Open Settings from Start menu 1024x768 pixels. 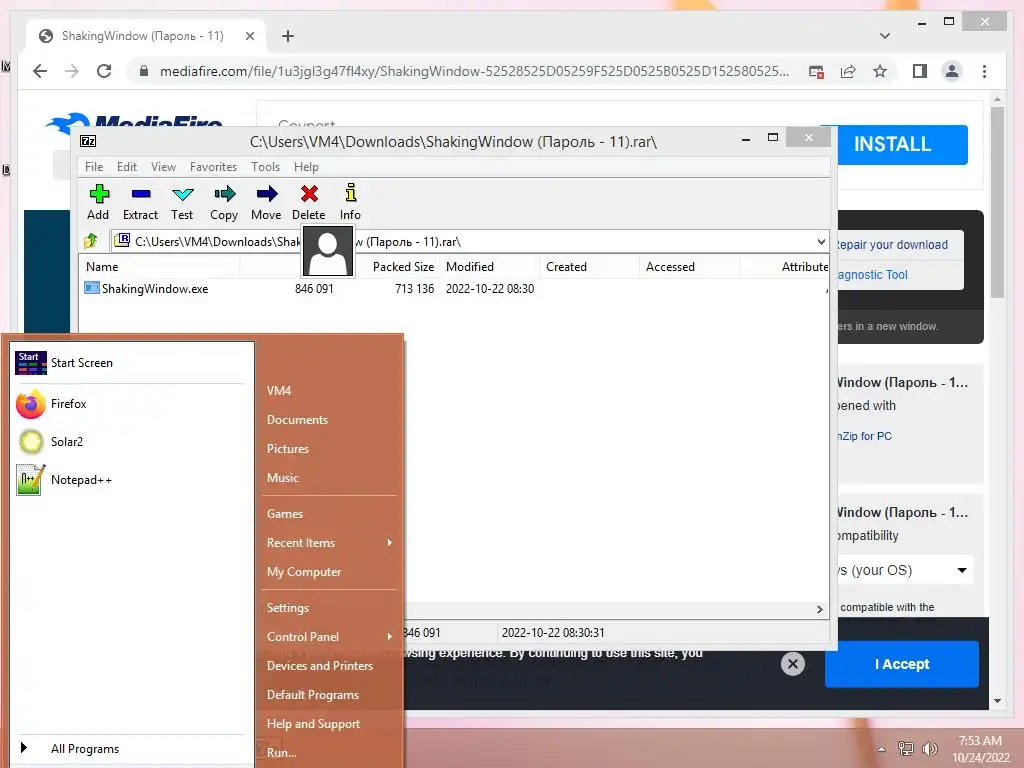coord(287,608)
